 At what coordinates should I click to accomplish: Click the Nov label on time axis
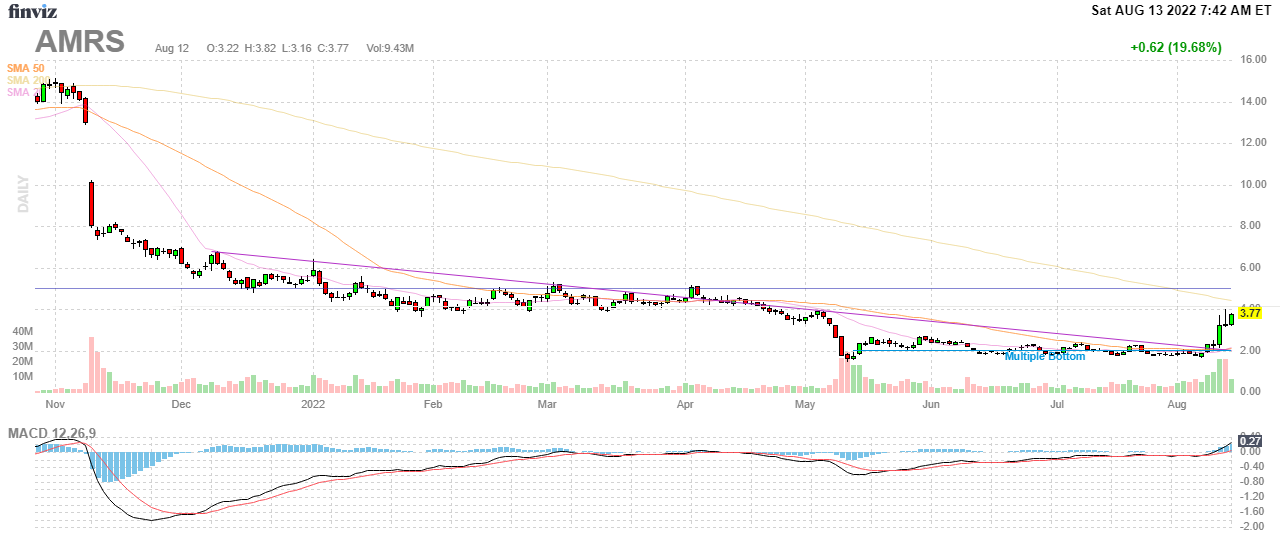[55, 405]
